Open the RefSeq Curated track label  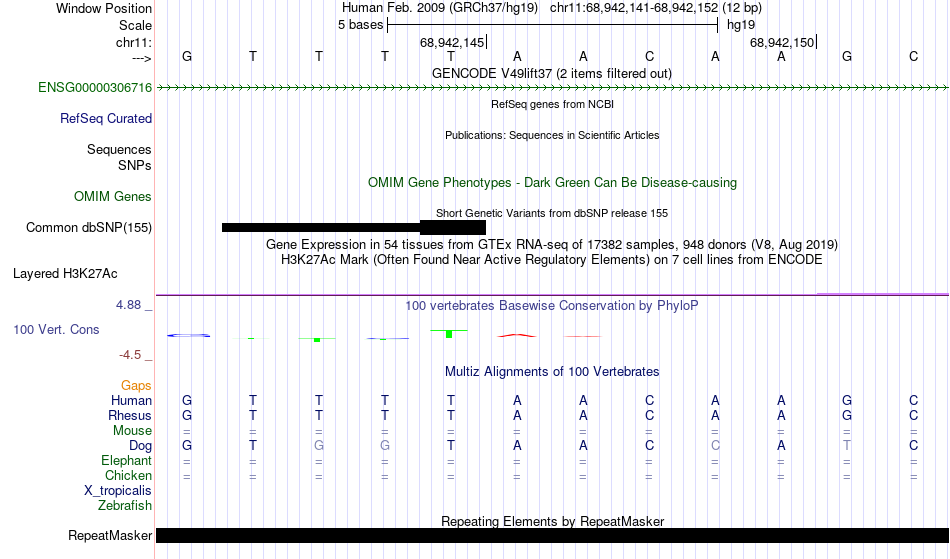(x=106, y=119)
